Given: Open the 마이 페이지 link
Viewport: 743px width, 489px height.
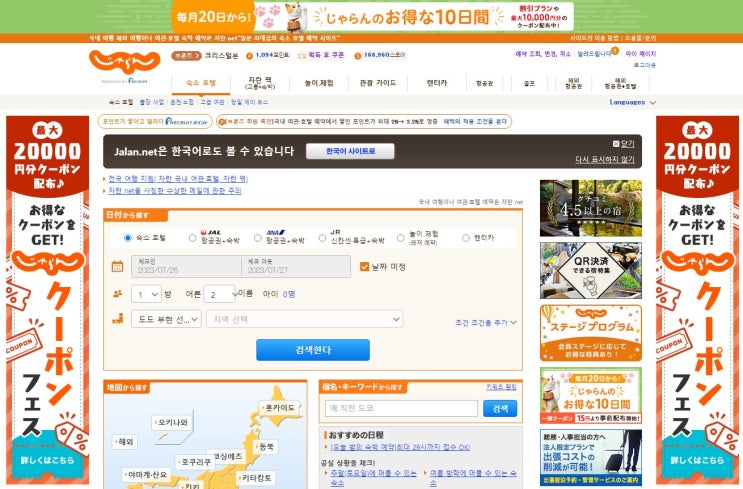Looking at the screenshot, I should (641, 54).
